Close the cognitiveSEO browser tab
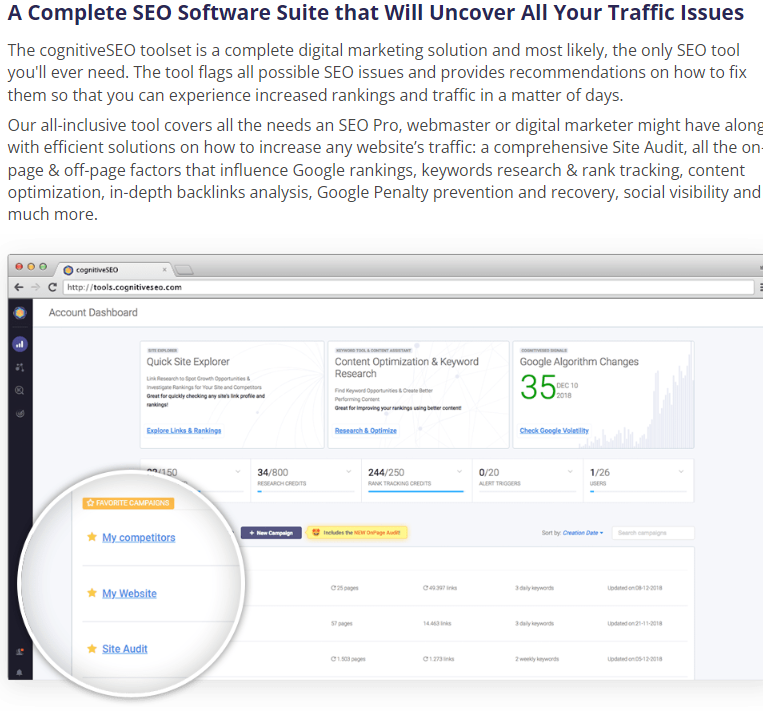Viewport: 763px width, 717px height. pos(164,269)
